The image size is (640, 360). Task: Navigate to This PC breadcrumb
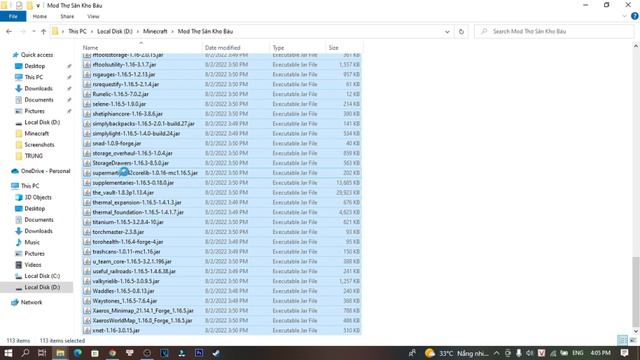point(77,31)
